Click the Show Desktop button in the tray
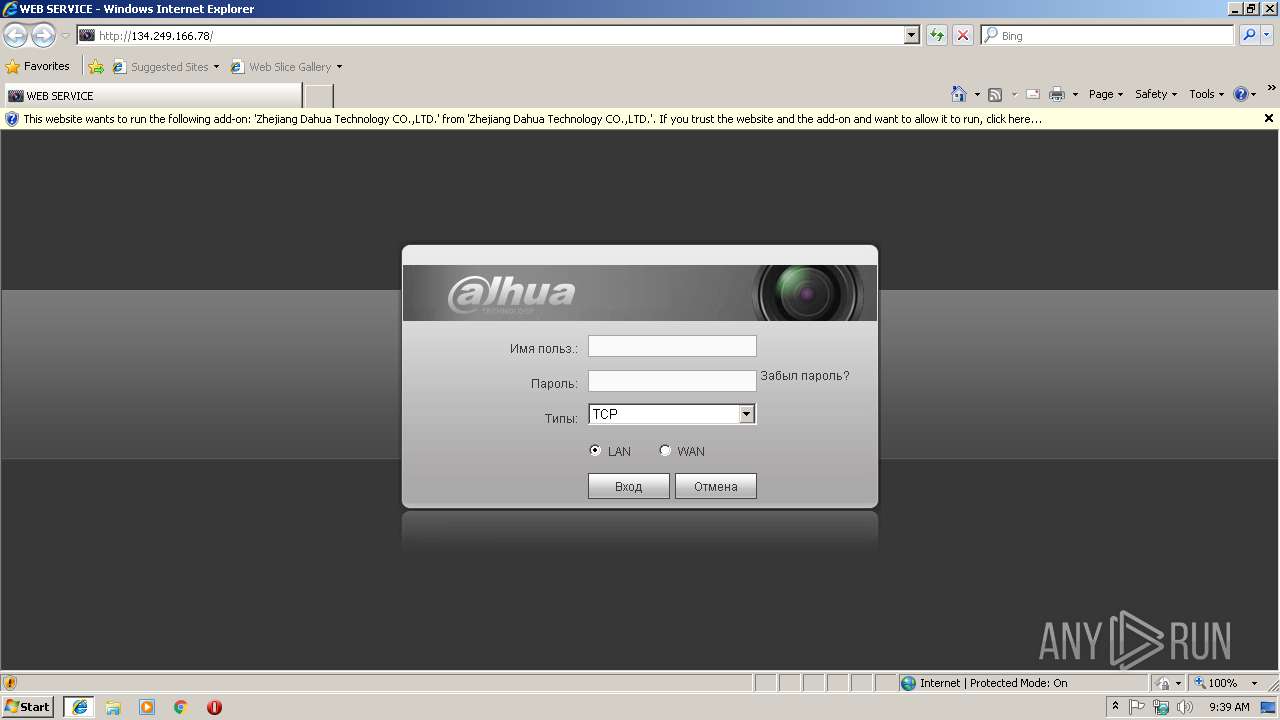The width and height of the screenshot is (1280, 720). pos(1269,707)
